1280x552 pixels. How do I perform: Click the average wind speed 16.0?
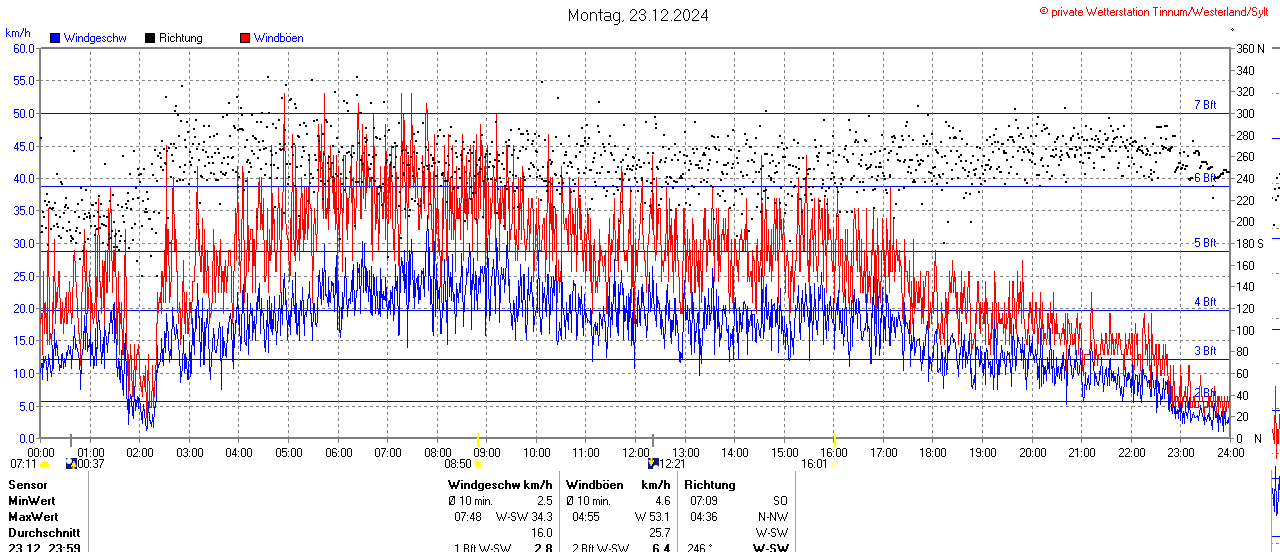(541, 533)
